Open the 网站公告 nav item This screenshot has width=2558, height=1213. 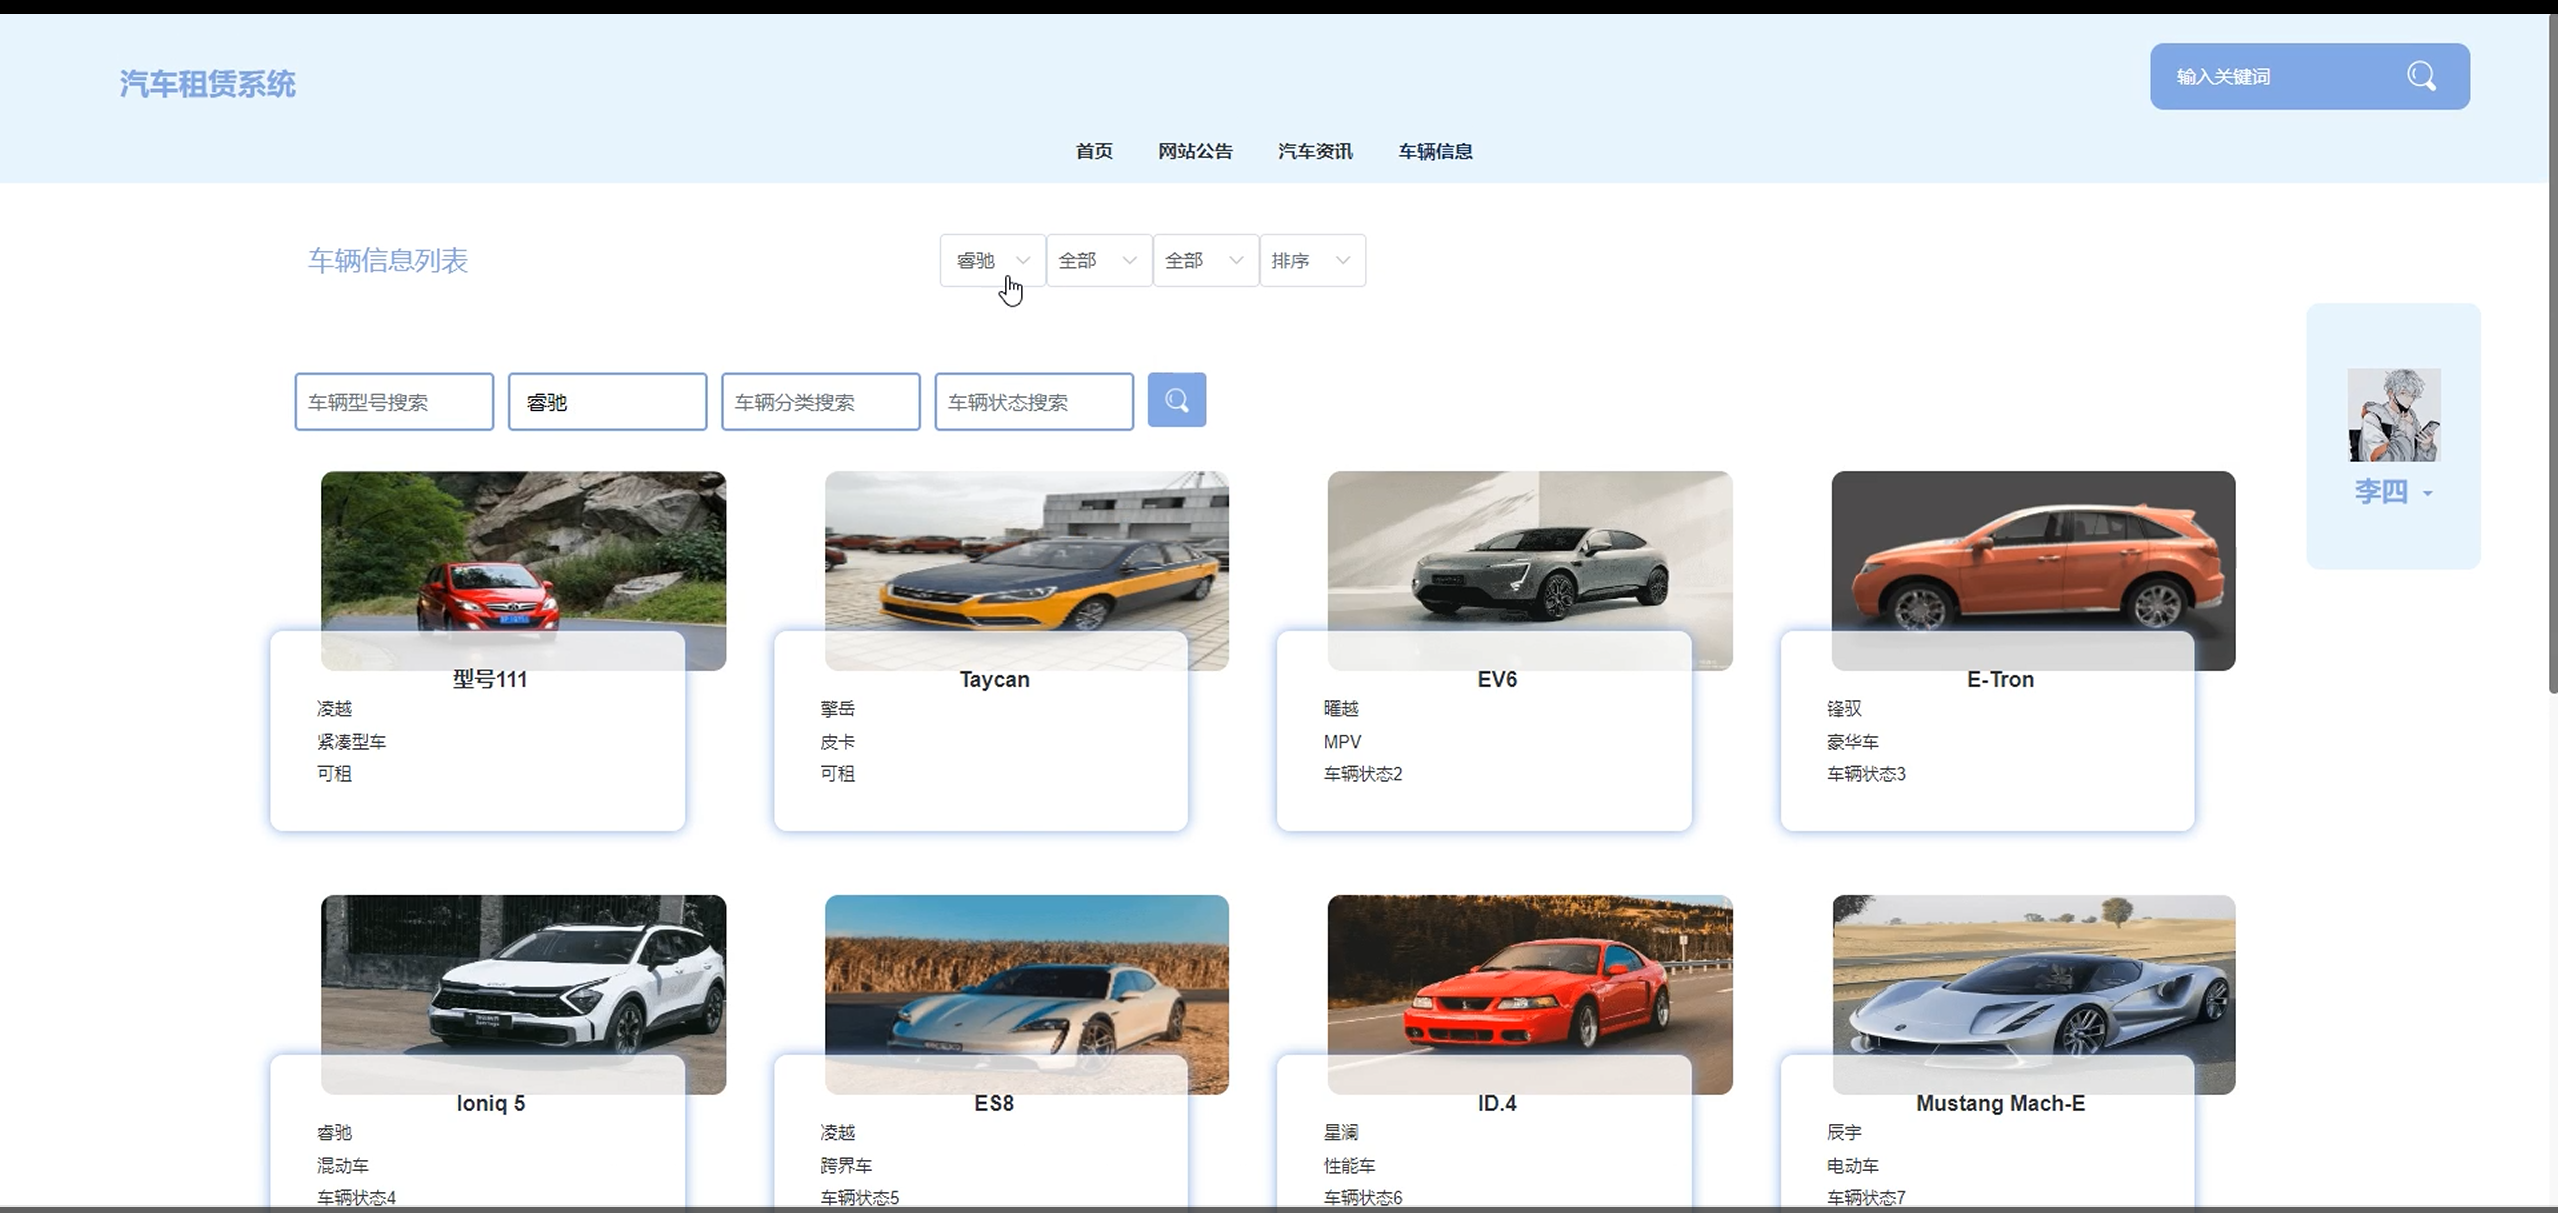coord(1195,151)
